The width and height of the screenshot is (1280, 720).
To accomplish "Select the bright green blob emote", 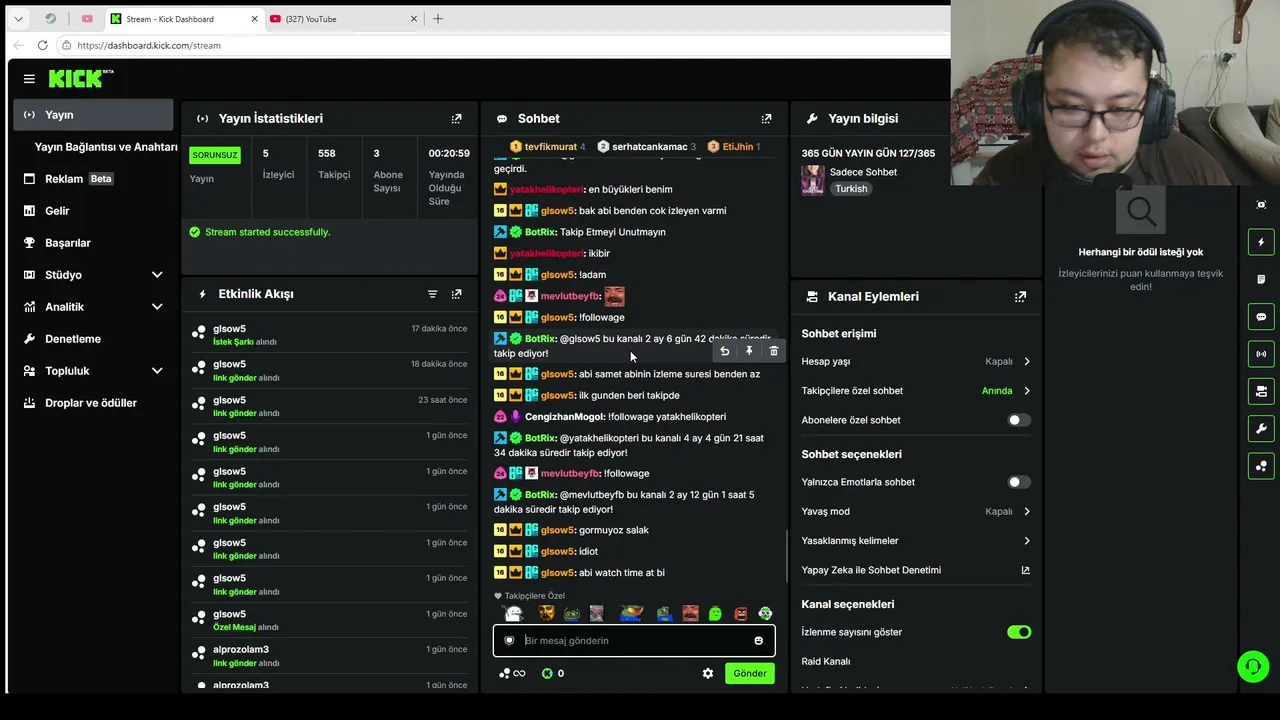I will (x=715, y=614).
